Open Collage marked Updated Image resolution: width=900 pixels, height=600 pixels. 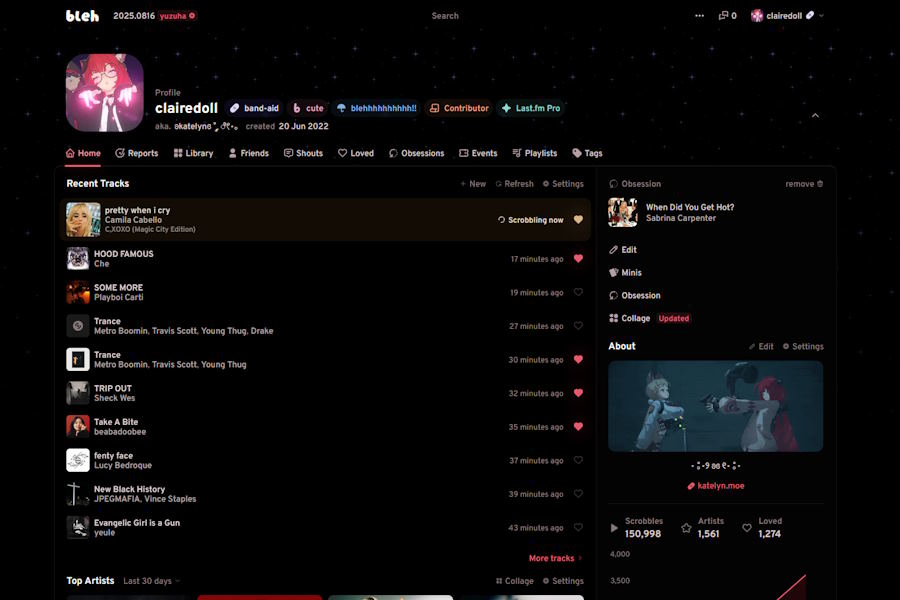pos(649,318)
